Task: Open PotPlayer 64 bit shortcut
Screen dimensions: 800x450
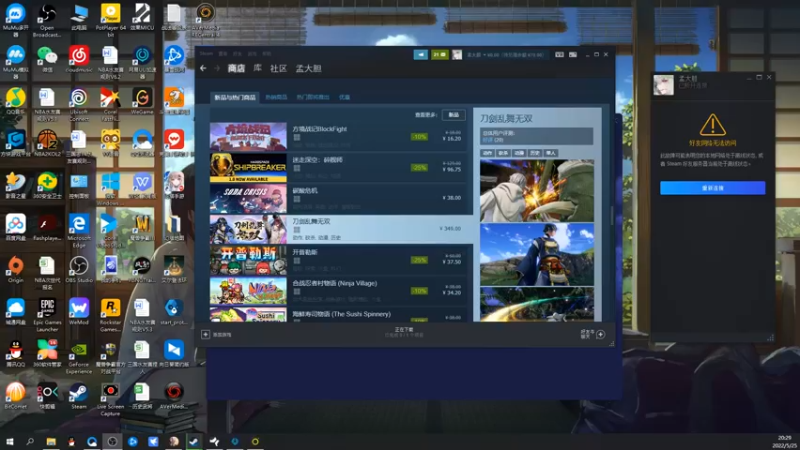Action: (x=110, y=20)
